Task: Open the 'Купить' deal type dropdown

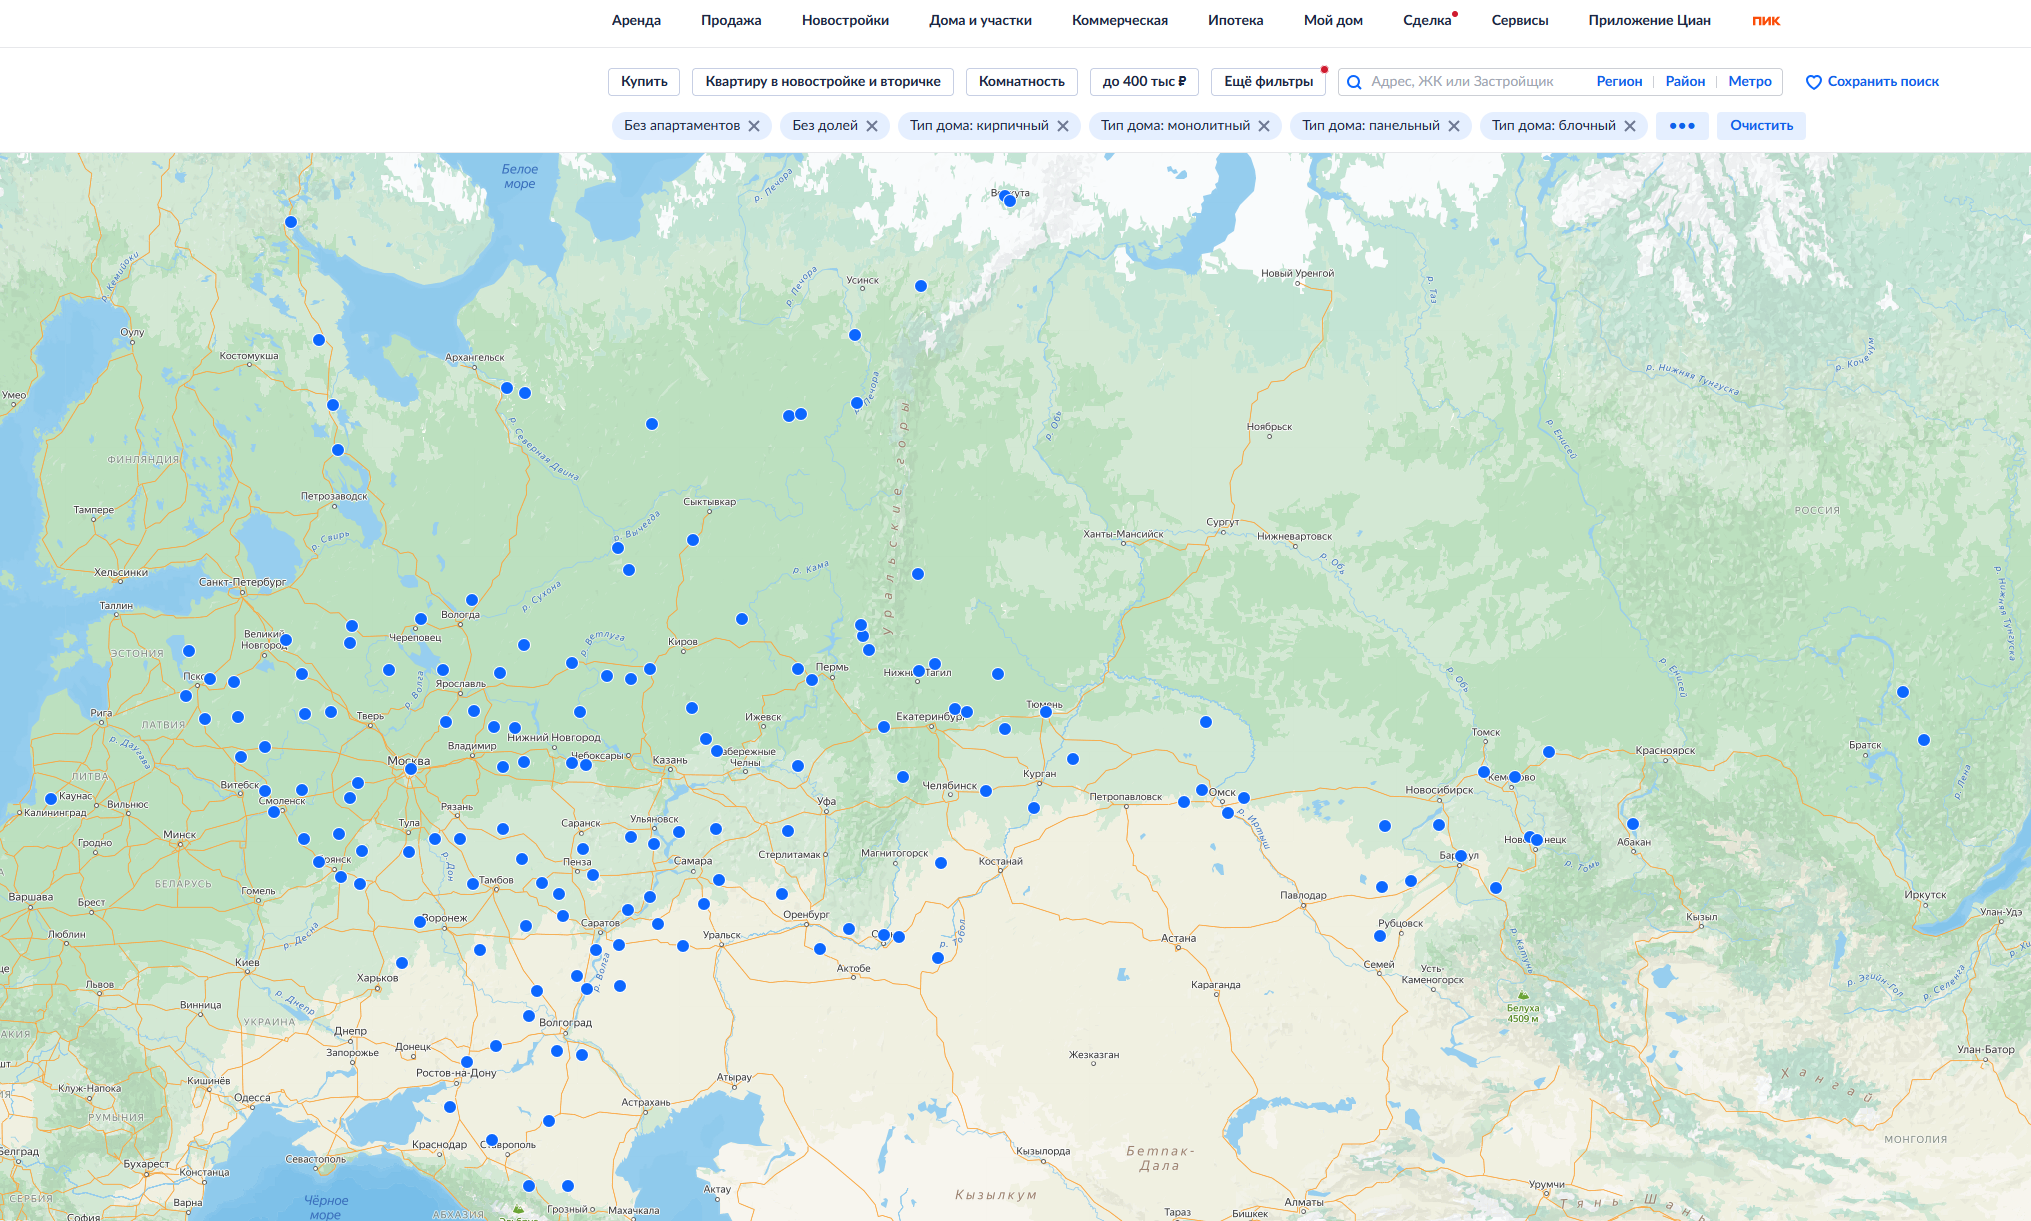Action: [644, 82]
